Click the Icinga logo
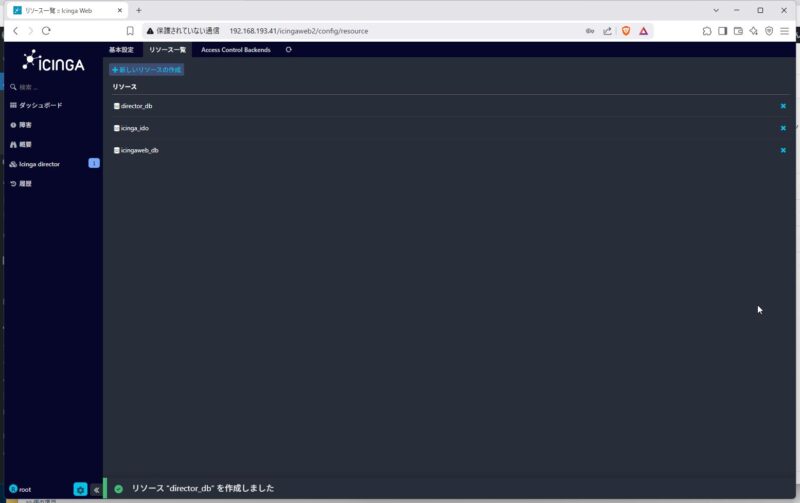This screenshot has height=503, width=800. pos(54,61)
